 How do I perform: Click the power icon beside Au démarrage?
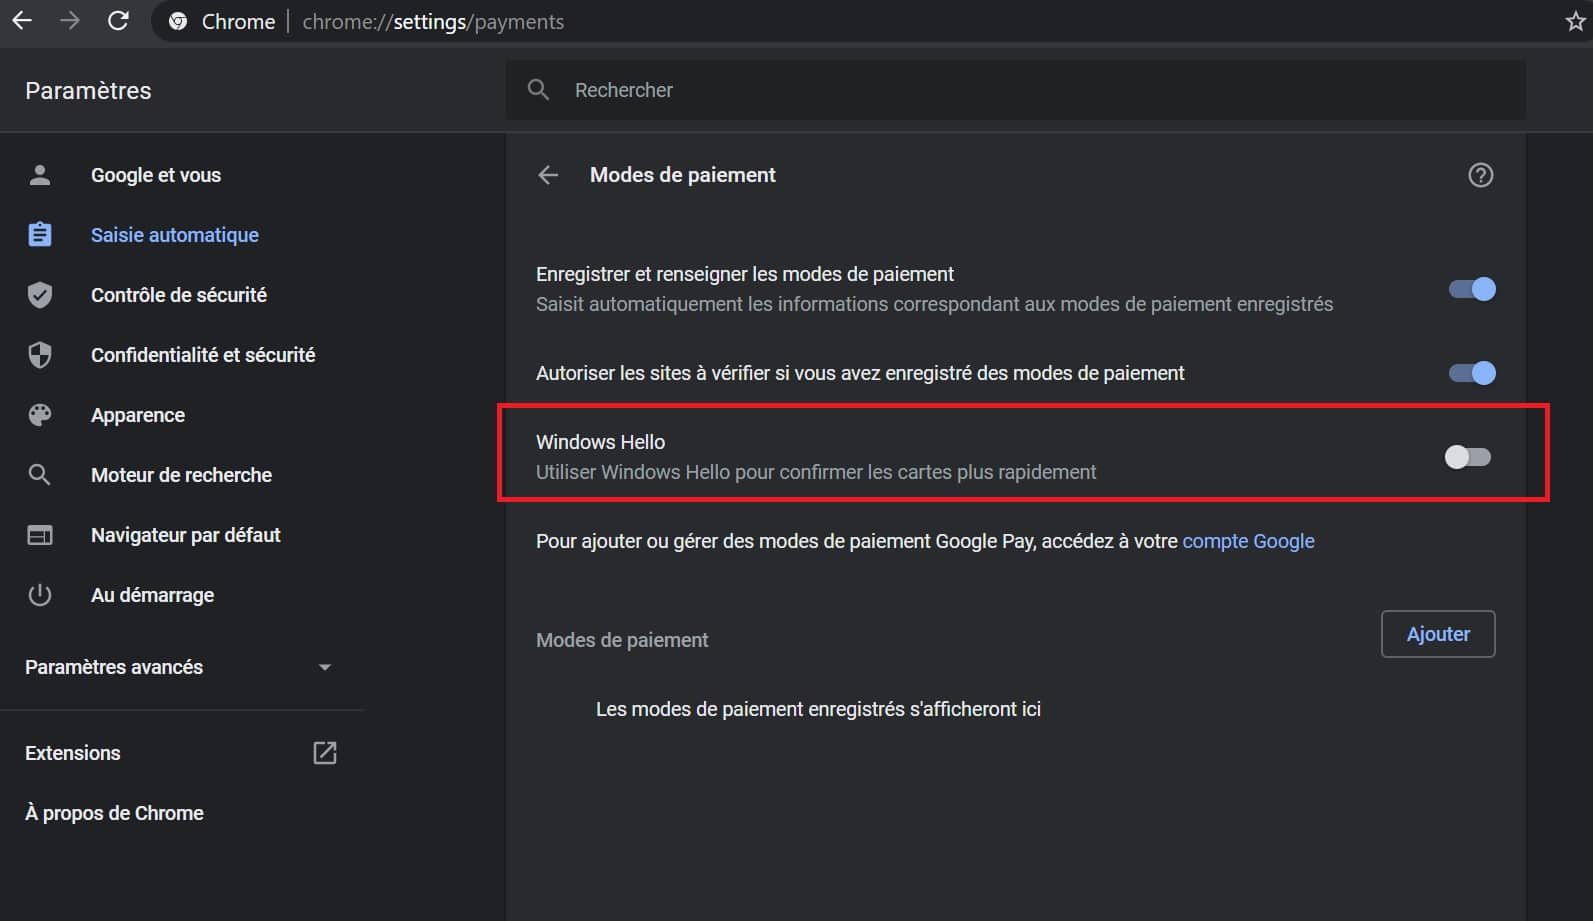(40, 595)
